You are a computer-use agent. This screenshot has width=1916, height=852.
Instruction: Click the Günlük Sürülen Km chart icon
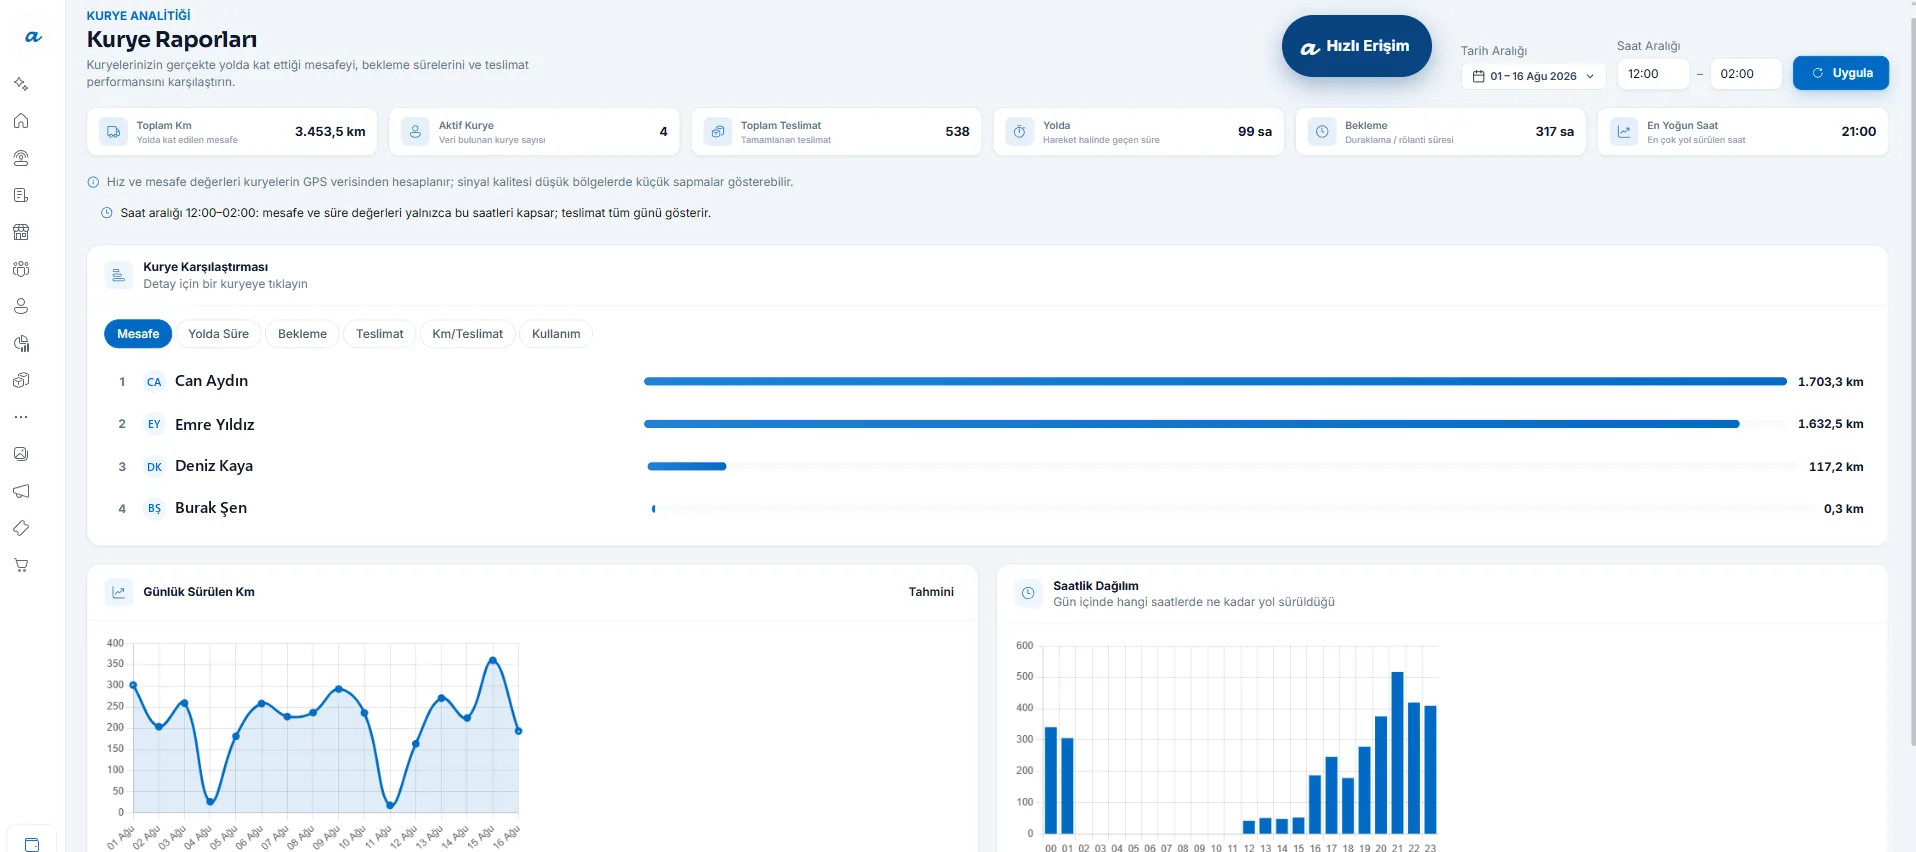coord(118,592)
